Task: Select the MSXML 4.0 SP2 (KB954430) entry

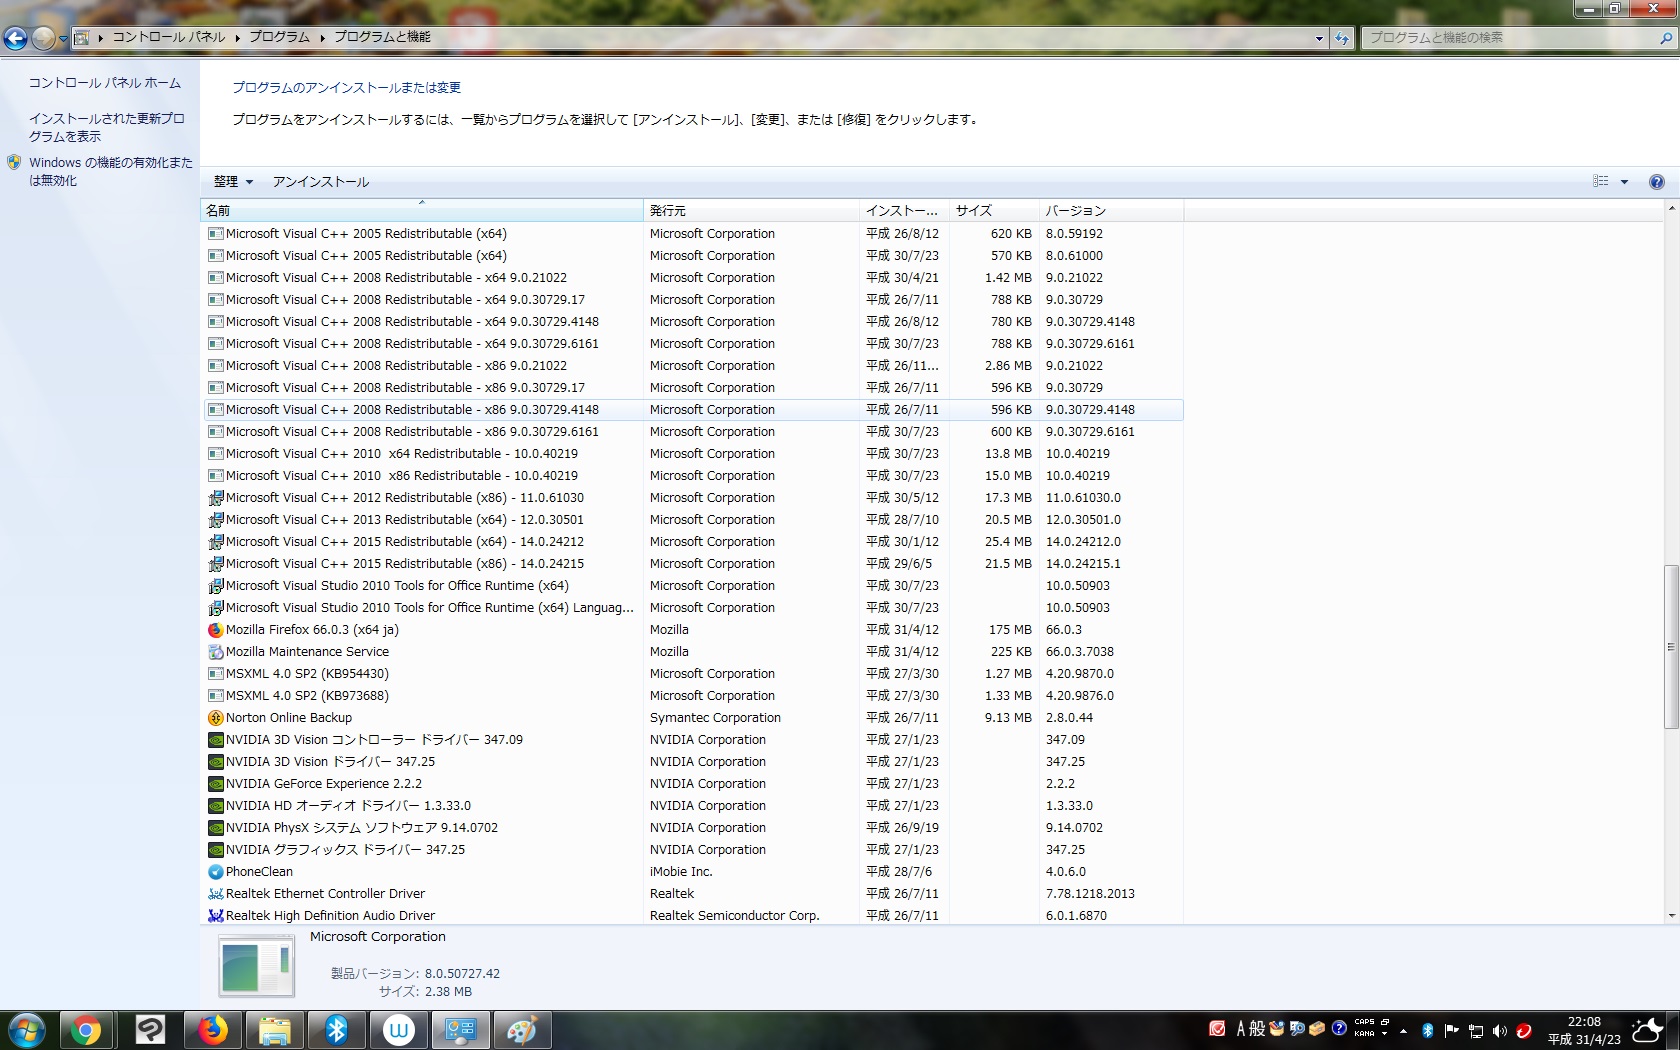Action: [x=307, y=674]
